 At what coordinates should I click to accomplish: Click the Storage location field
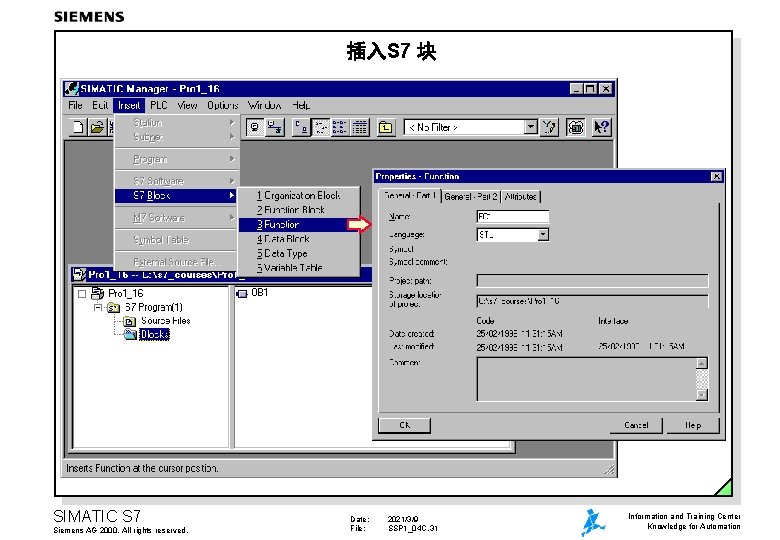pos(592,301)
